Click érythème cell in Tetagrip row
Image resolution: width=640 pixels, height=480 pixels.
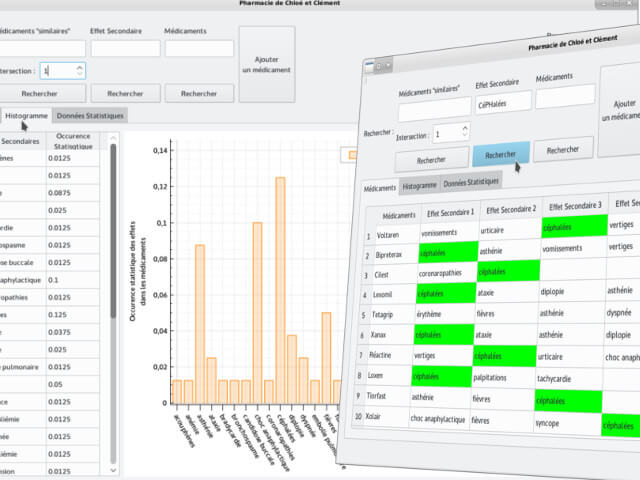tap(444, 314)
